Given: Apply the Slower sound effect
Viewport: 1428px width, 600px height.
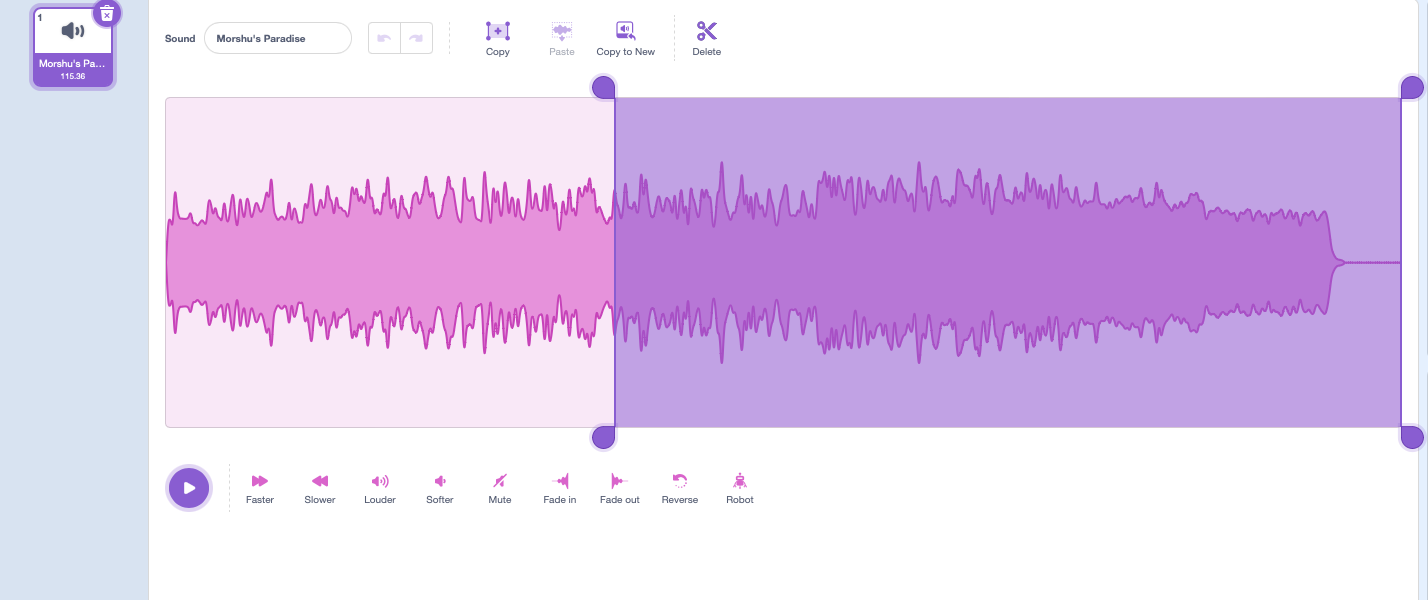Looking at the screenshot, I should pos(320,481).
